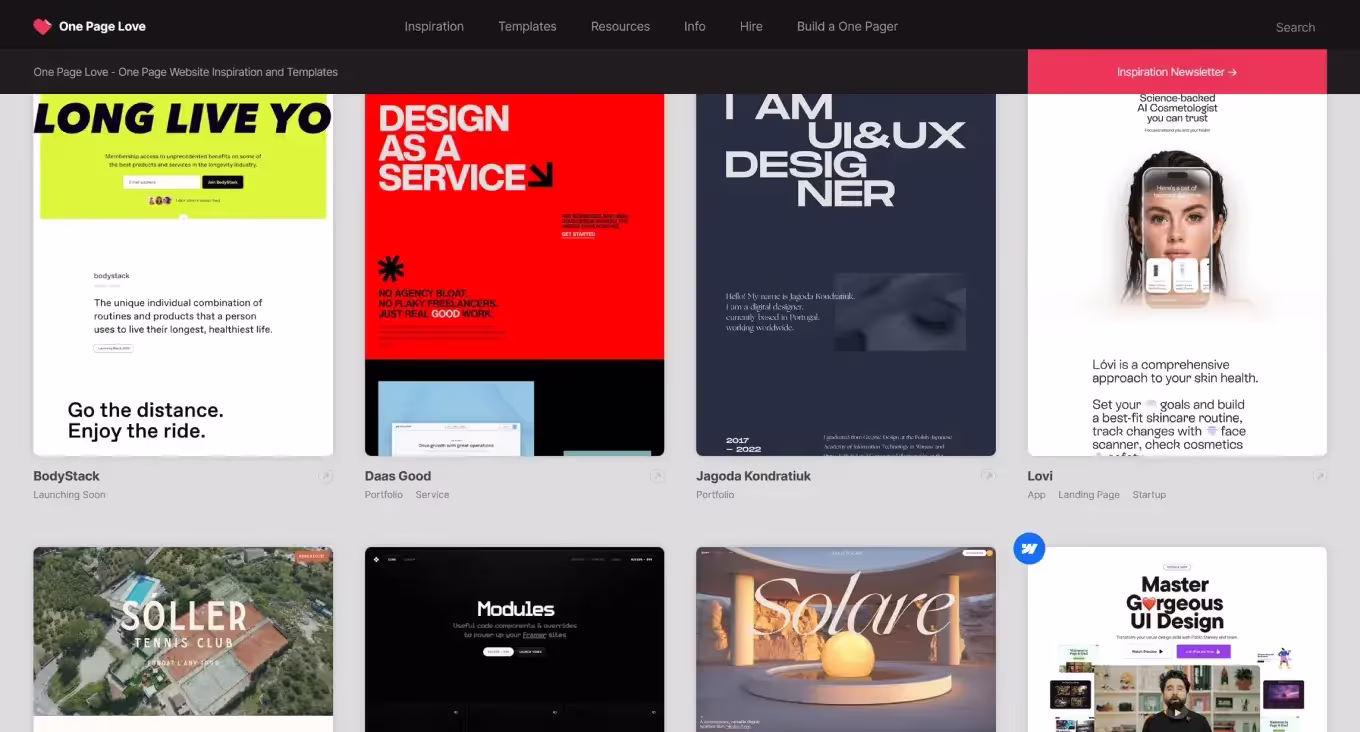The image size is (1360, 732).
Task: Open external link icon beside Daas Good
Action: tap(657, 477)
